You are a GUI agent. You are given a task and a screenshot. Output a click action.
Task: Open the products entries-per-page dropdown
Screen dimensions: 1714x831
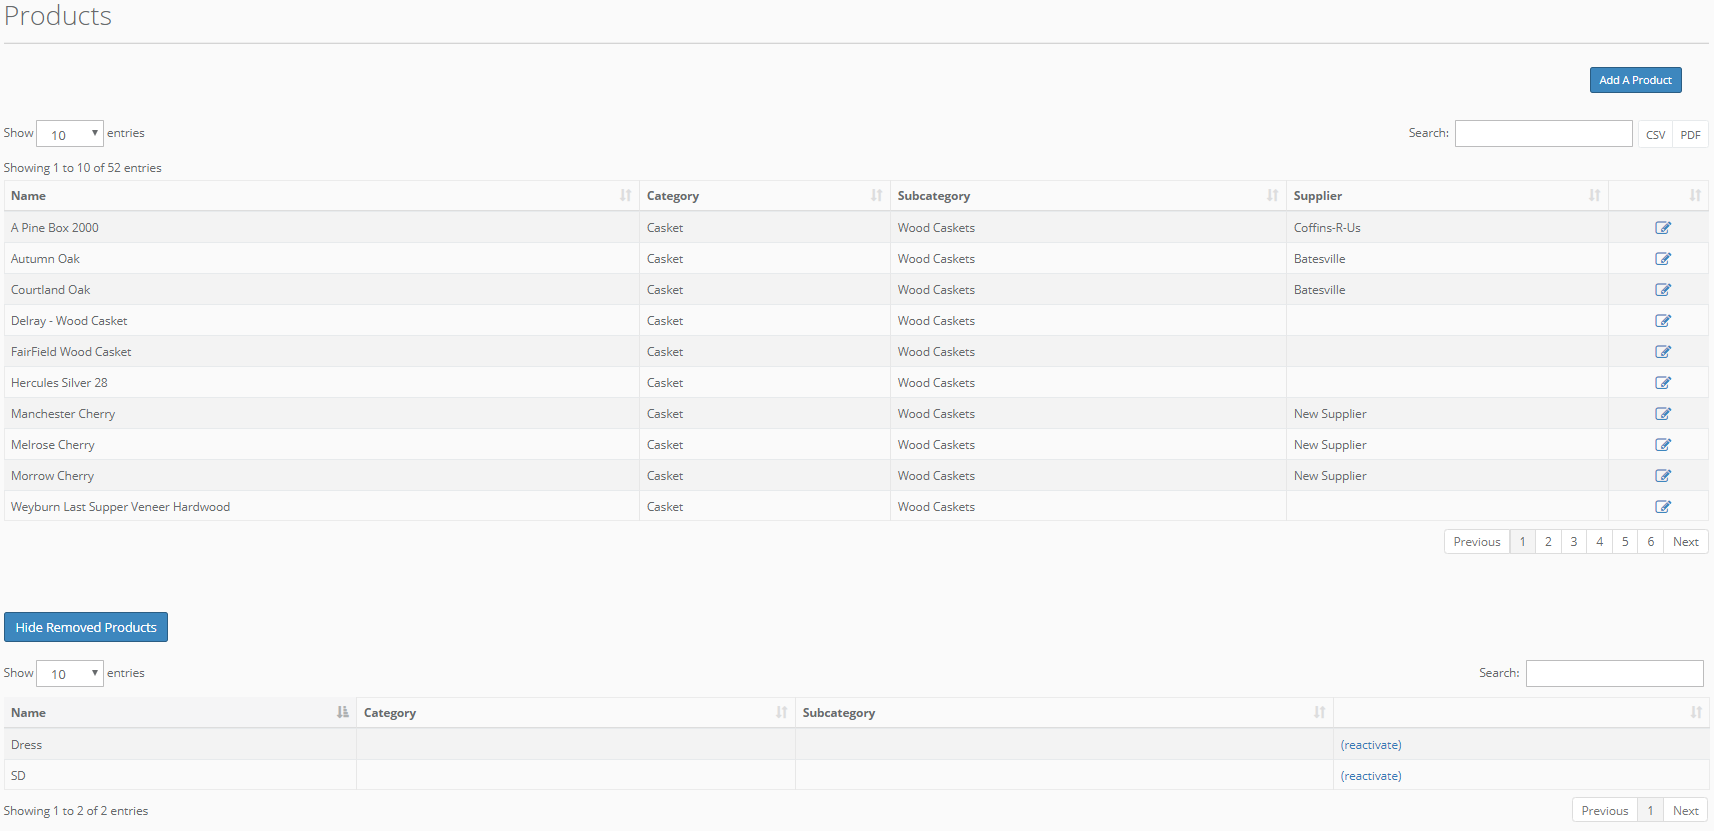[x=70, y=134]
